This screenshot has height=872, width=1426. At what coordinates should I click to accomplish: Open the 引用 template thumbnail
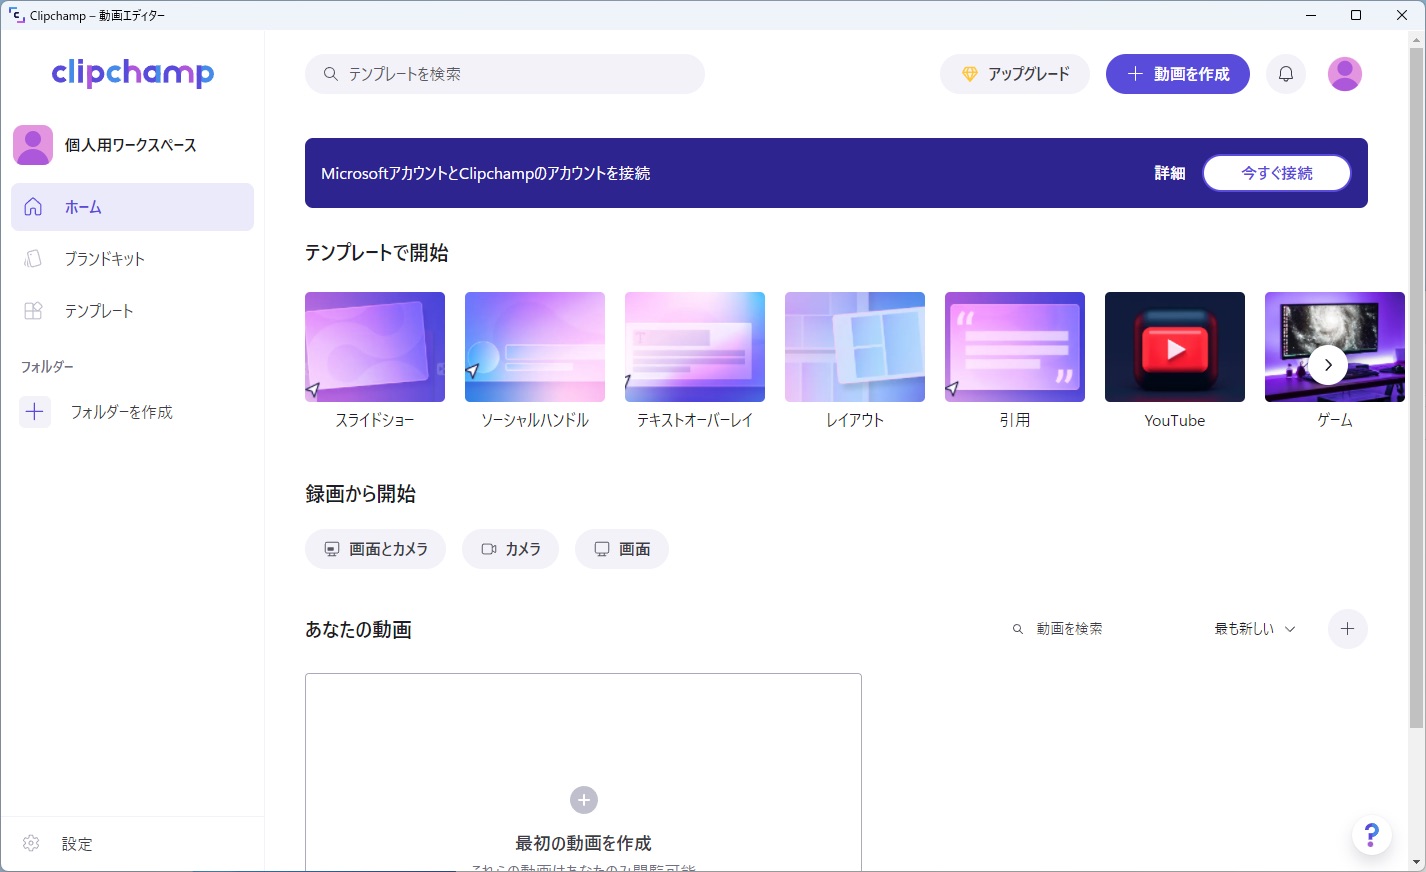click(x=1015, y=347)
